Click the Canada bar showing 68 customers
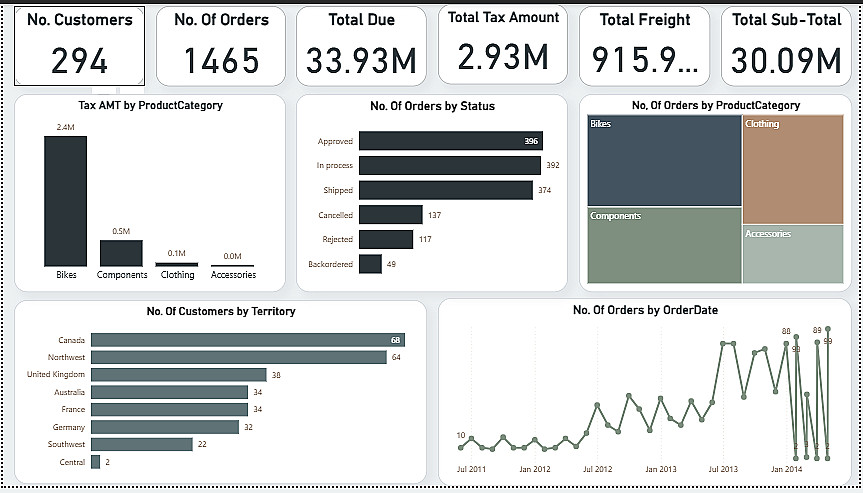 point(248,340)
